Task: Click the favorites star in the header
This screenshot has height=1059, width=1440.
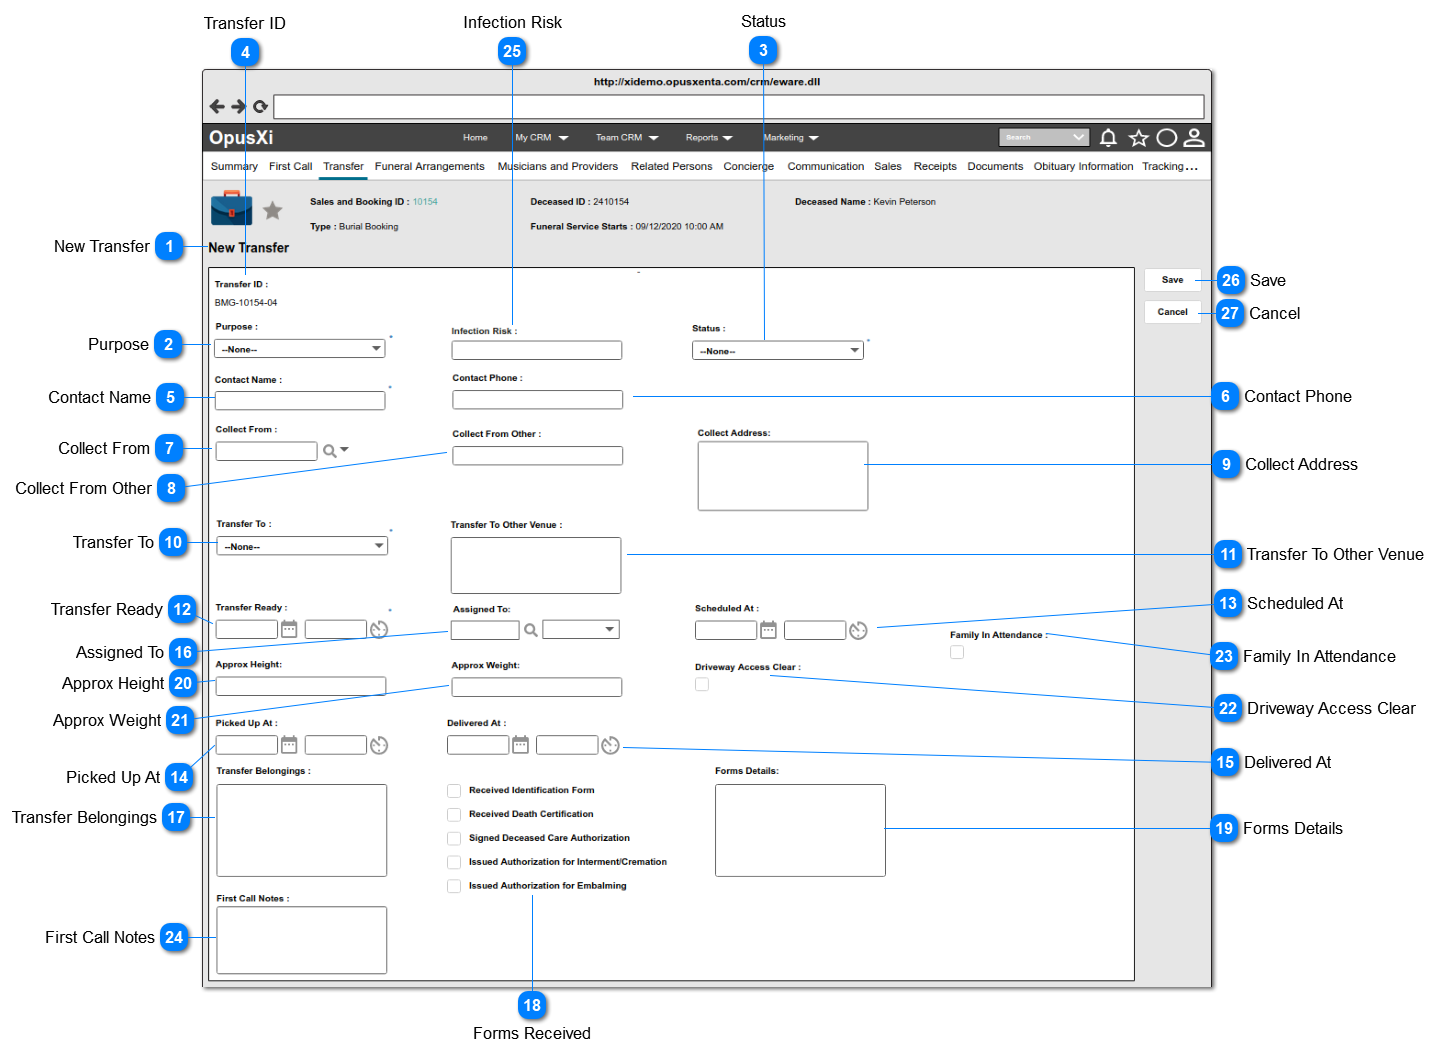Action: [x=1138, y=137]
